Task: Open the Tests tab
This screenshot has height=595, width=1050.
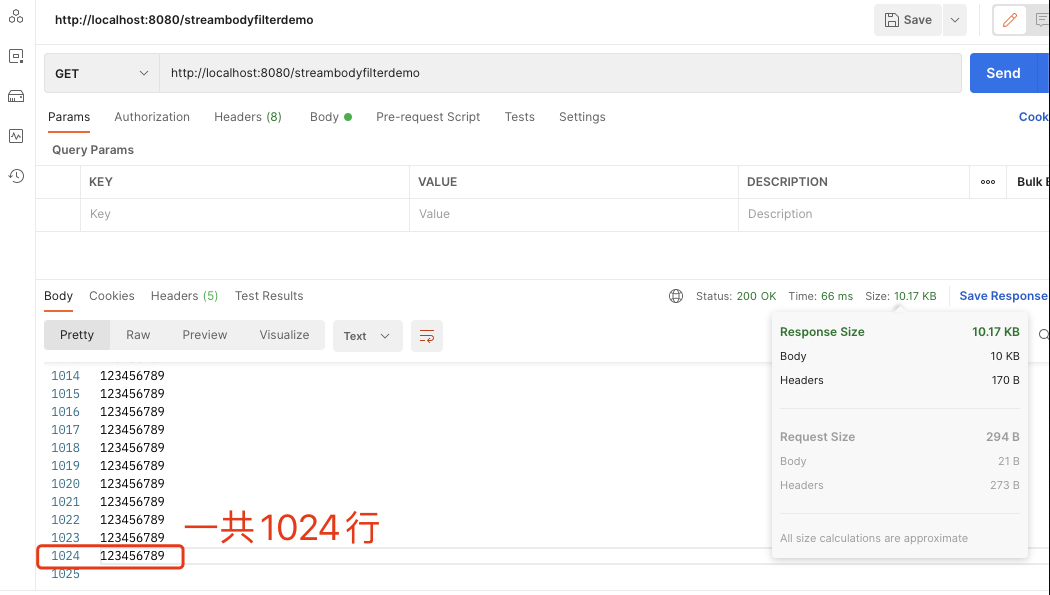Action: click(x=520, y=116)
